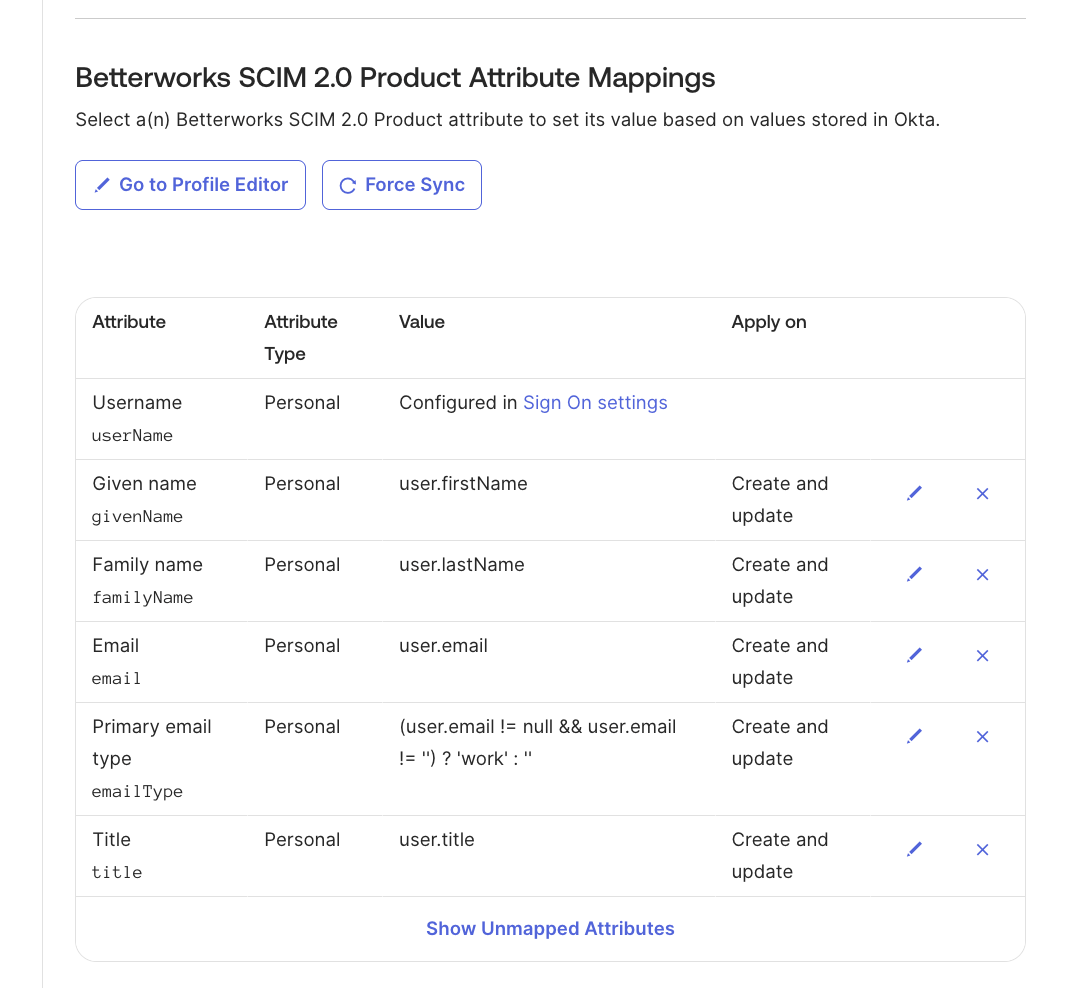Viewport: 1086px width, 988px height.
Task: Click the familyName attribute code
Action: (x=143, y=598)
